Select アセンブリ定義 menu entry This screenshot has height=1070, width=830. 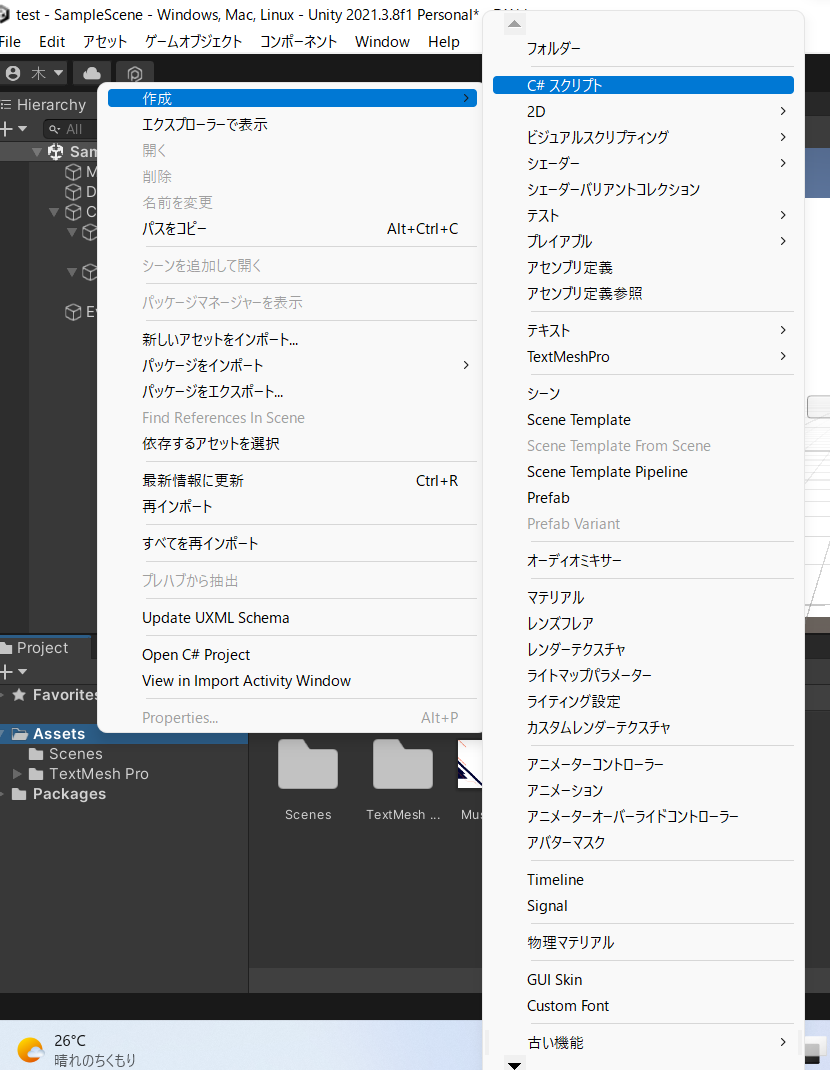[x=643, y=268]
